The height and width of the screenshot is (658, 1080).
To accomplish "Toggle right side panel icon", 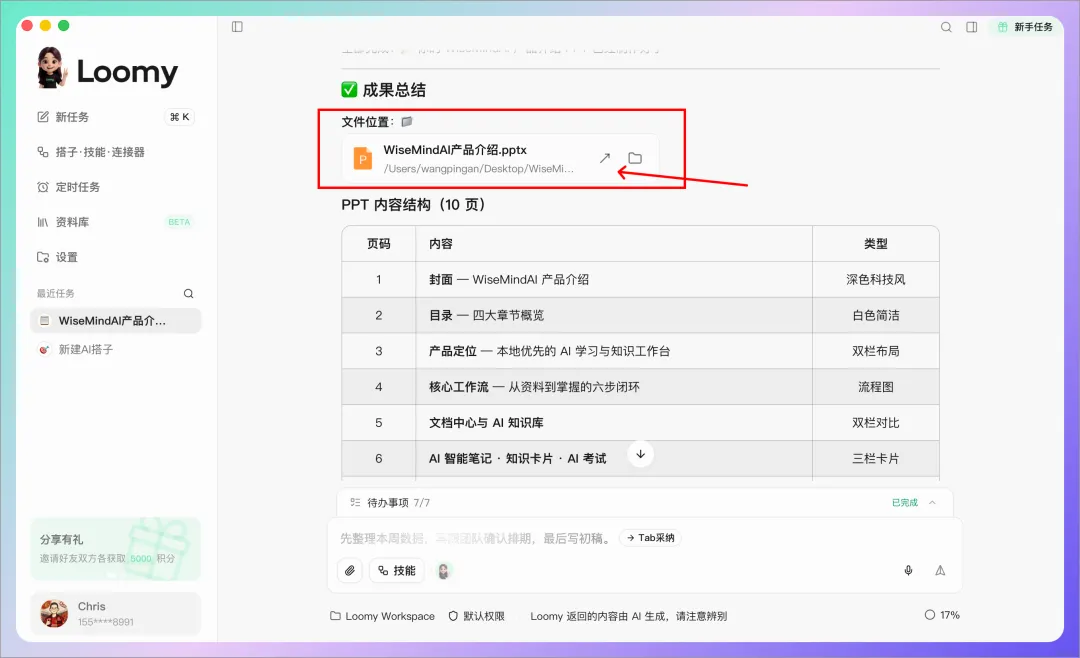I will click(971, 27).
